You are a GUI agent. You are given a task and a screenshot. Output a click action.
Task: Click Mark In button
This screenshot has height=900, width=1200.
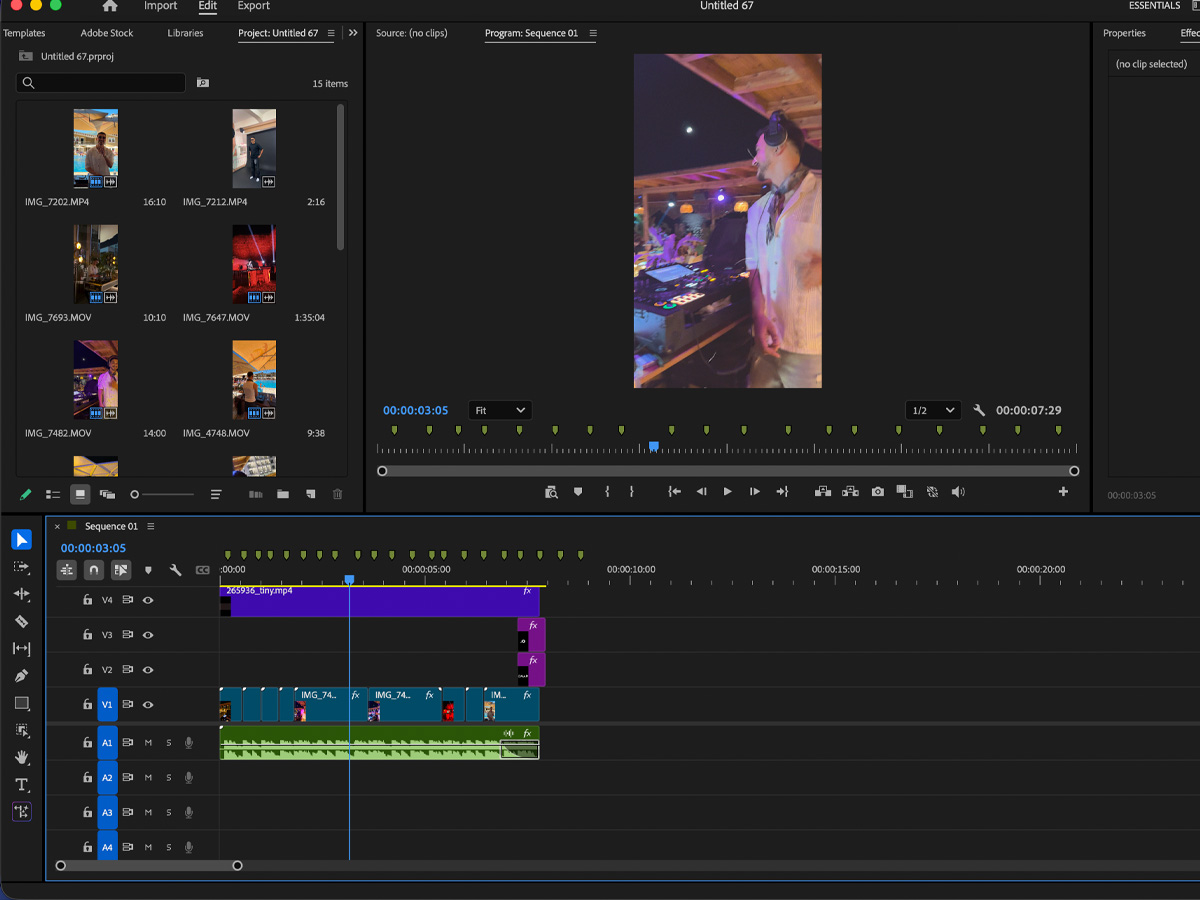(x=607, y=492)
